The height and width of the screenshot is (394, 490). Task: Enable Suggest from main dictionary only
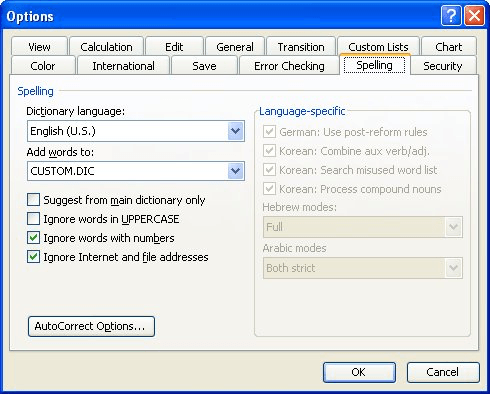33,200
